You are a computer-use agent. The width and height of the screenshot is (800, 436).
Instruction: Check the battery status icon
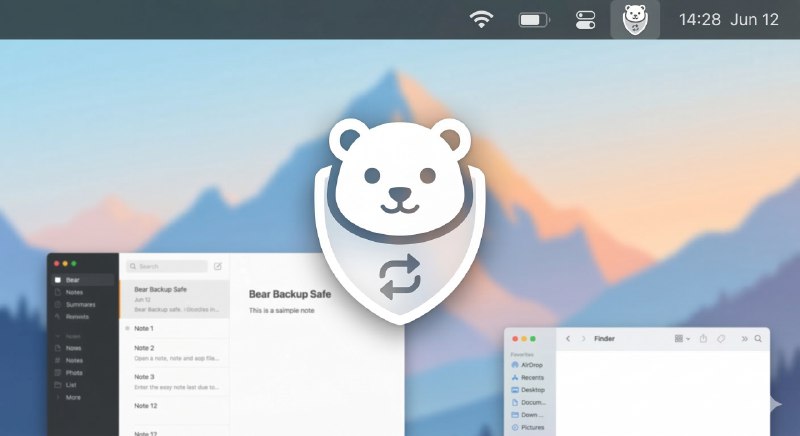pos(534,20)
